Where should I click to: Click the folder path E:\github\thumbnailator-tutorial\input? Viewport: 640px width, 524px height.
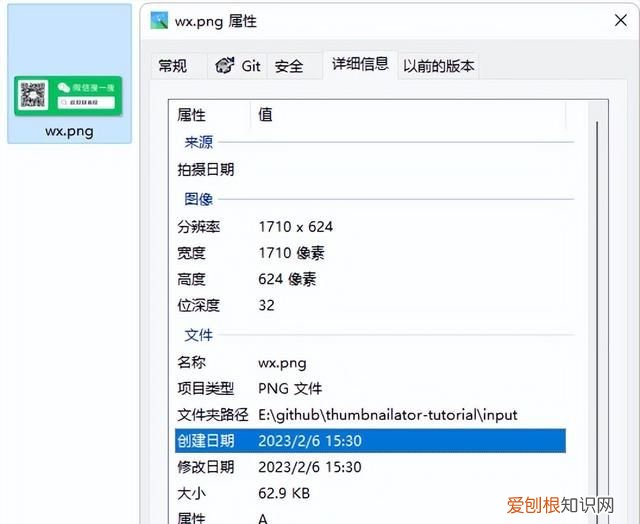pos(388,415)
